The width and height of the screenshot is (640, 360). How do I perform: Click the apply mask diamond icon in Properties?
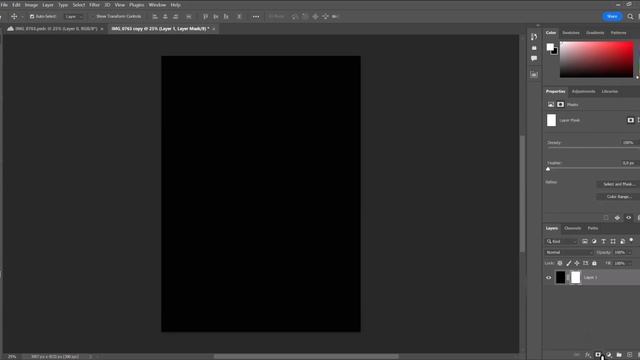617,218
